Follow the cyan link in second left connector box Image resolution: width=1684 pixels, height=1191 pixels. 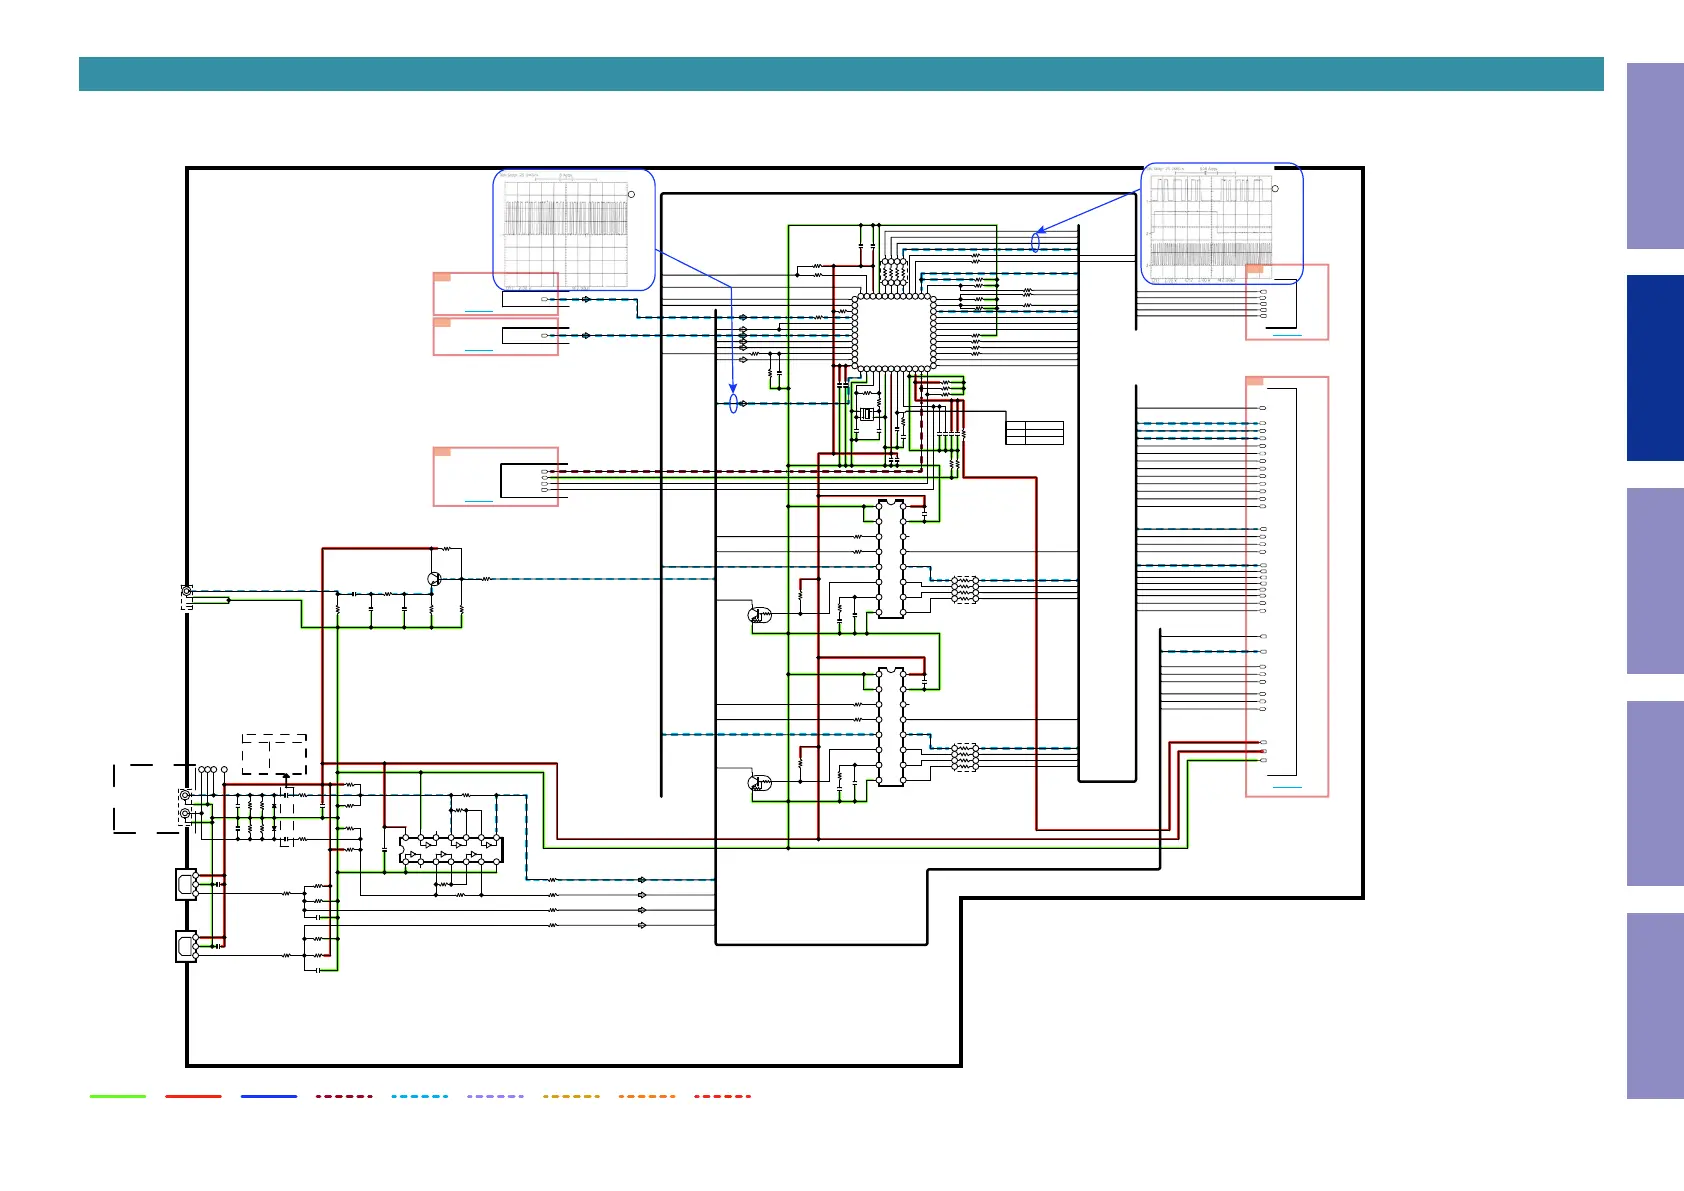coord(479,351)
